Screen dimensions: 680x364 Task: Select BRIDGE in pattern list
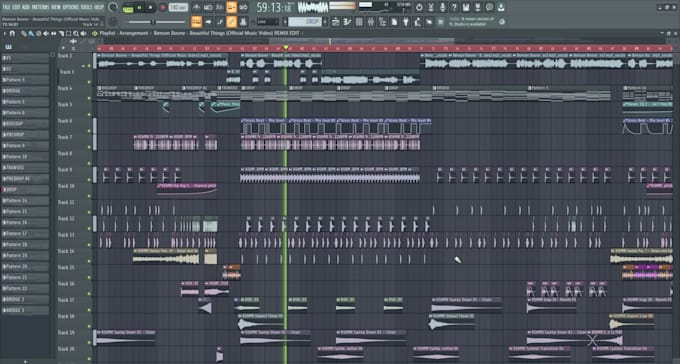point(25,91)
